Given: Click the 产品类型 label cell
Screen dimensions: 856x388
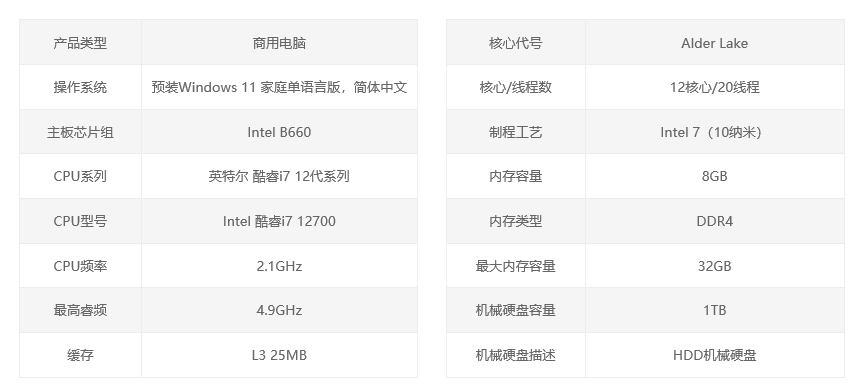Looking at the screenshot, I should pyautogui.click(x=80, y=43).
